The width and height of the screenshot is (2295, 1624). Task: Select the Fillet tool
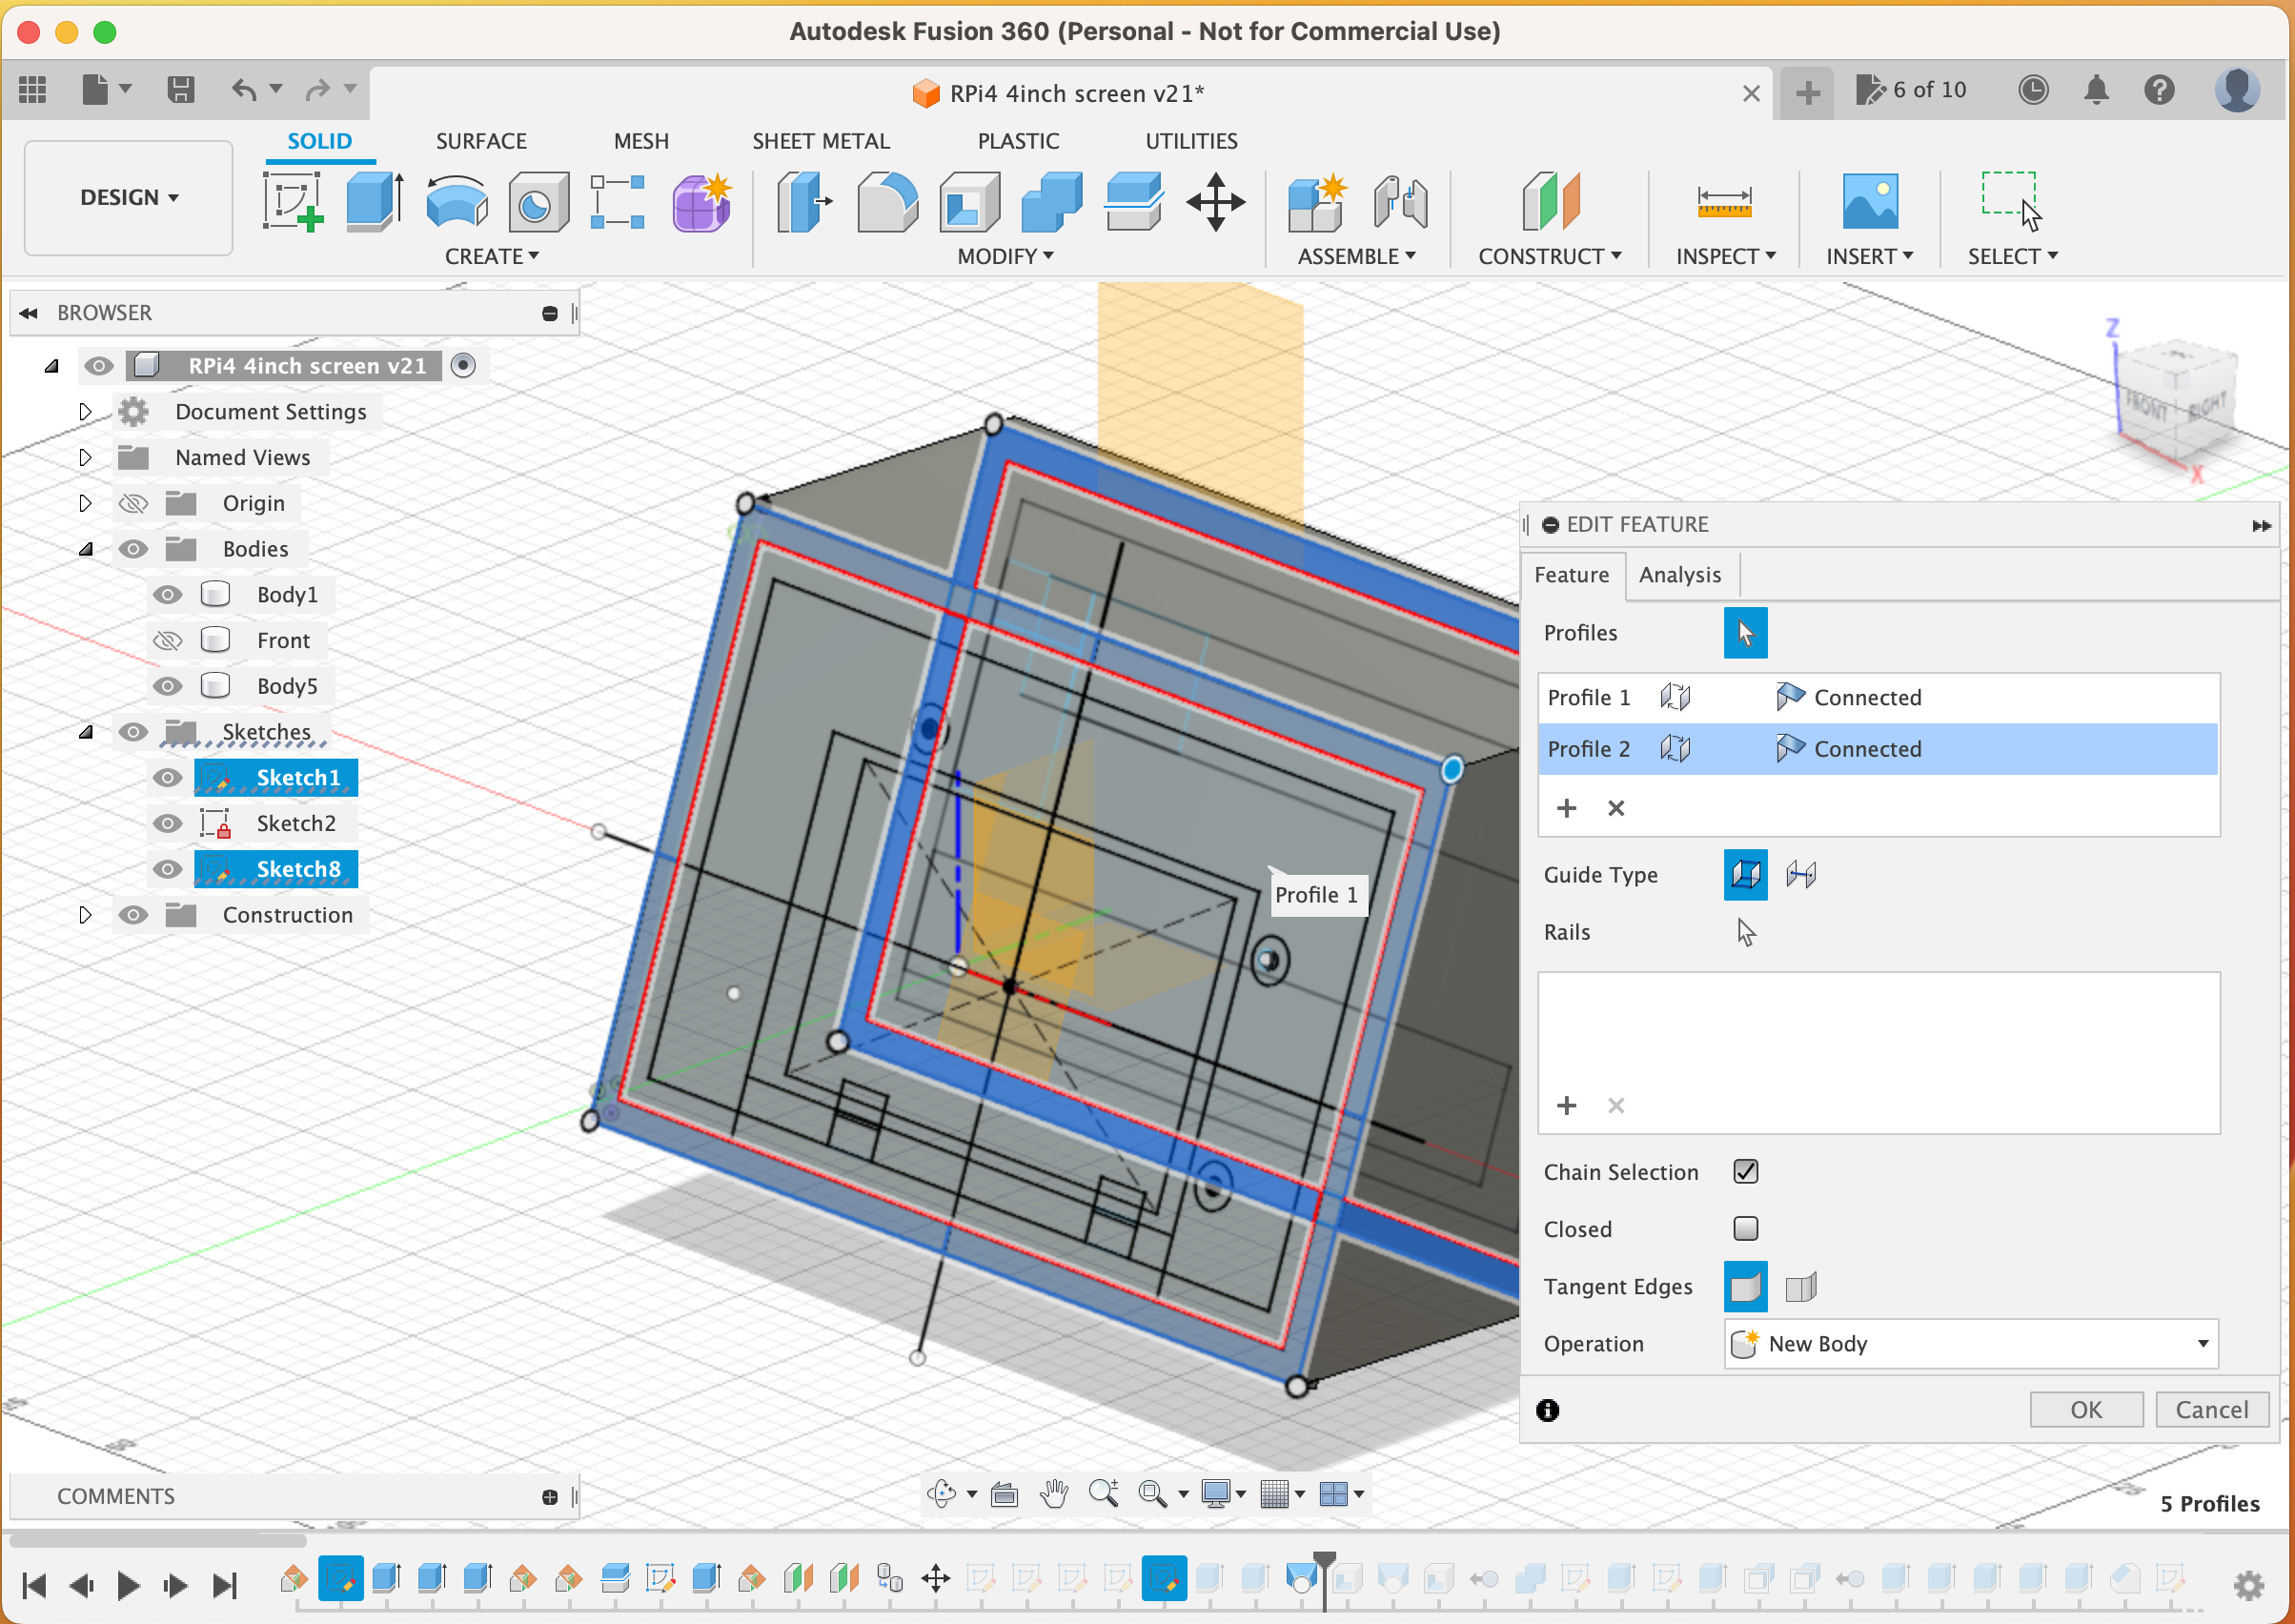pyautogui.click(x=886, y=201)
